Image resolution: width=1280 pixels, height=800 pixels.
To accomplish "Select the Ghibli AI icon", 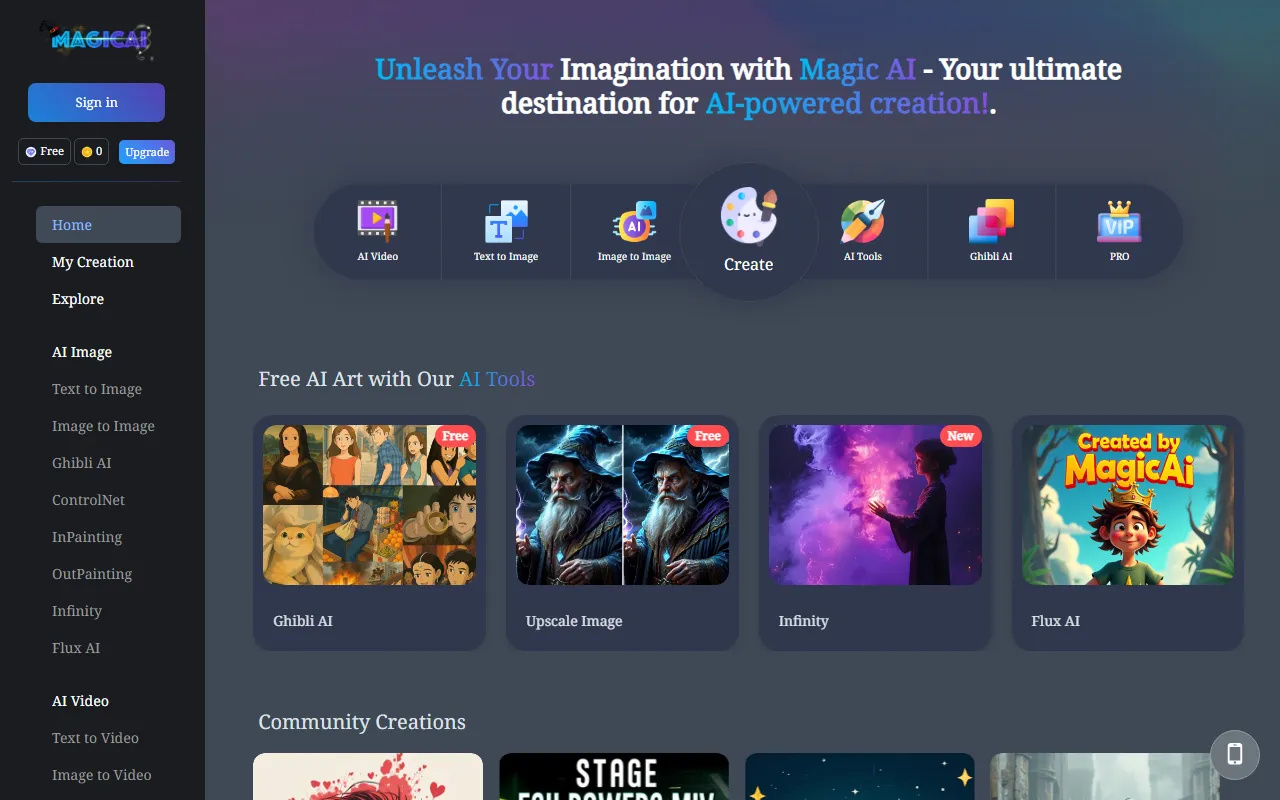I will 991,221.
